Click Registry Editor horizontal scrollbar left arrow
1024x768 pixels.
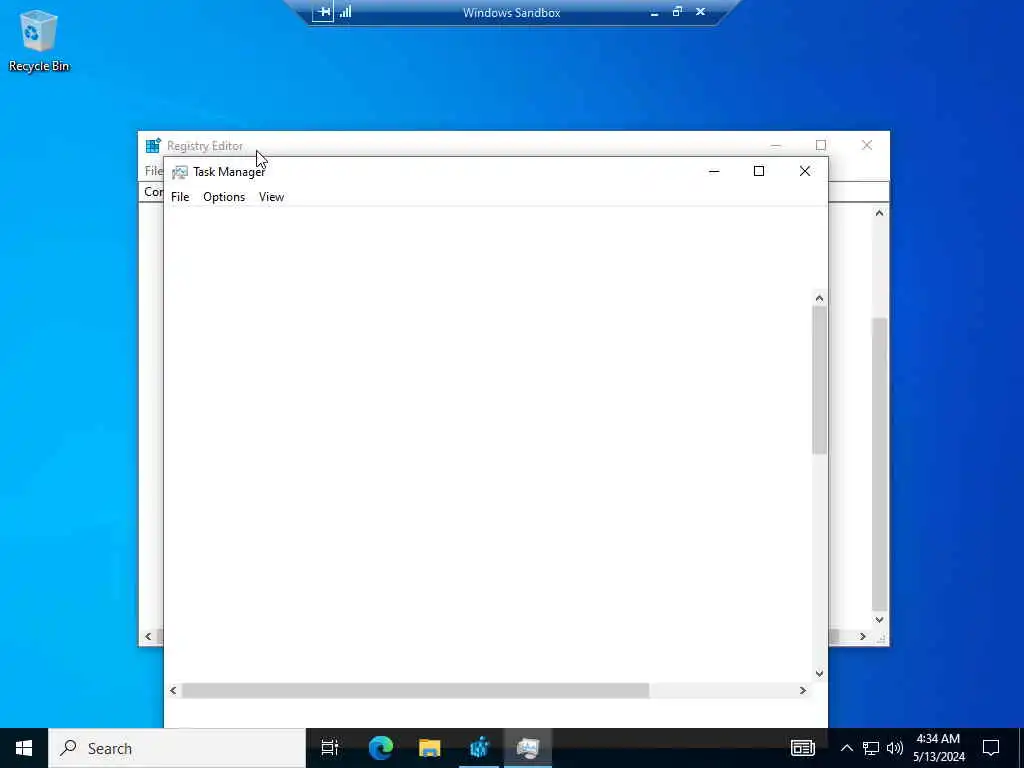[148, 636]
